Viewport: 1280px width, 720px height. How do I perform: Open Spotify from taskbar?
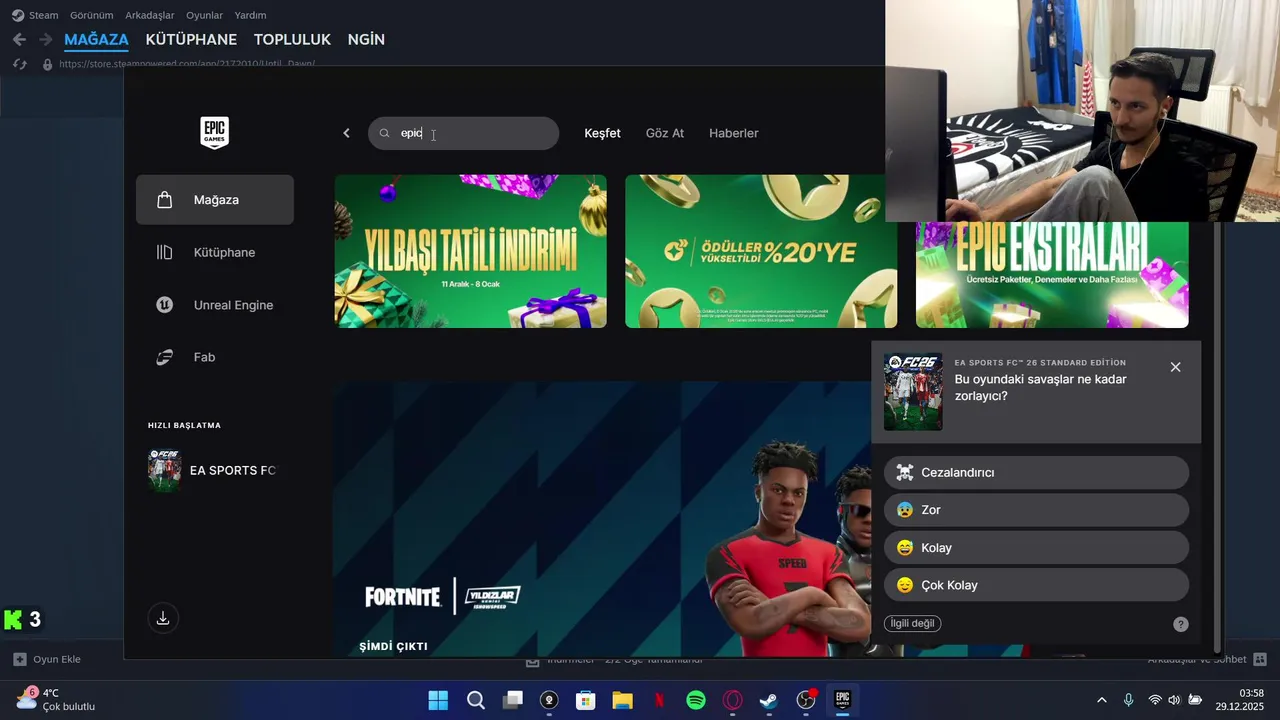point(696,700)
